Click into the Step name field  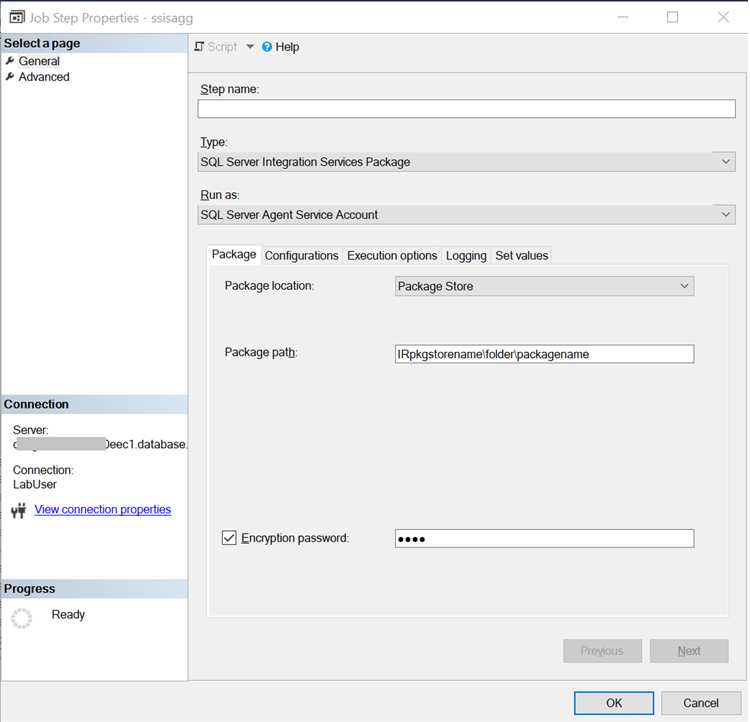(466, 109)
